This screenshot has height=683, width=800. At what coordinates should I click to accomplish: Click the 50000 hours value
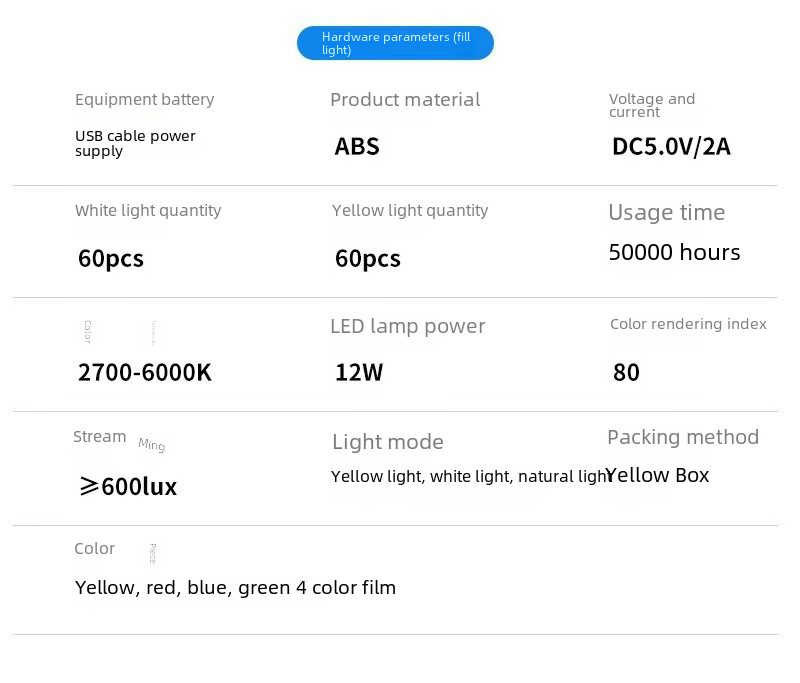pos(674,252)
